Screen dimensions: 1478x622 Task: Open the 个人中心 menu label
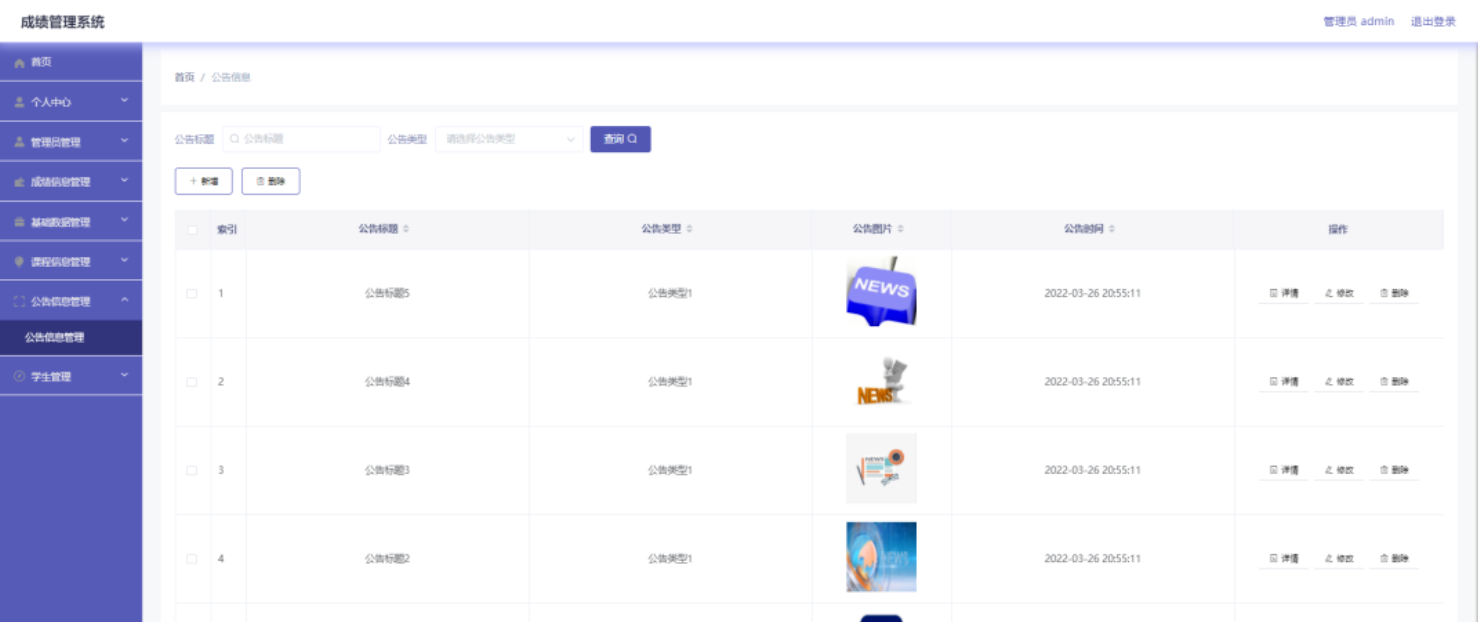51,102
